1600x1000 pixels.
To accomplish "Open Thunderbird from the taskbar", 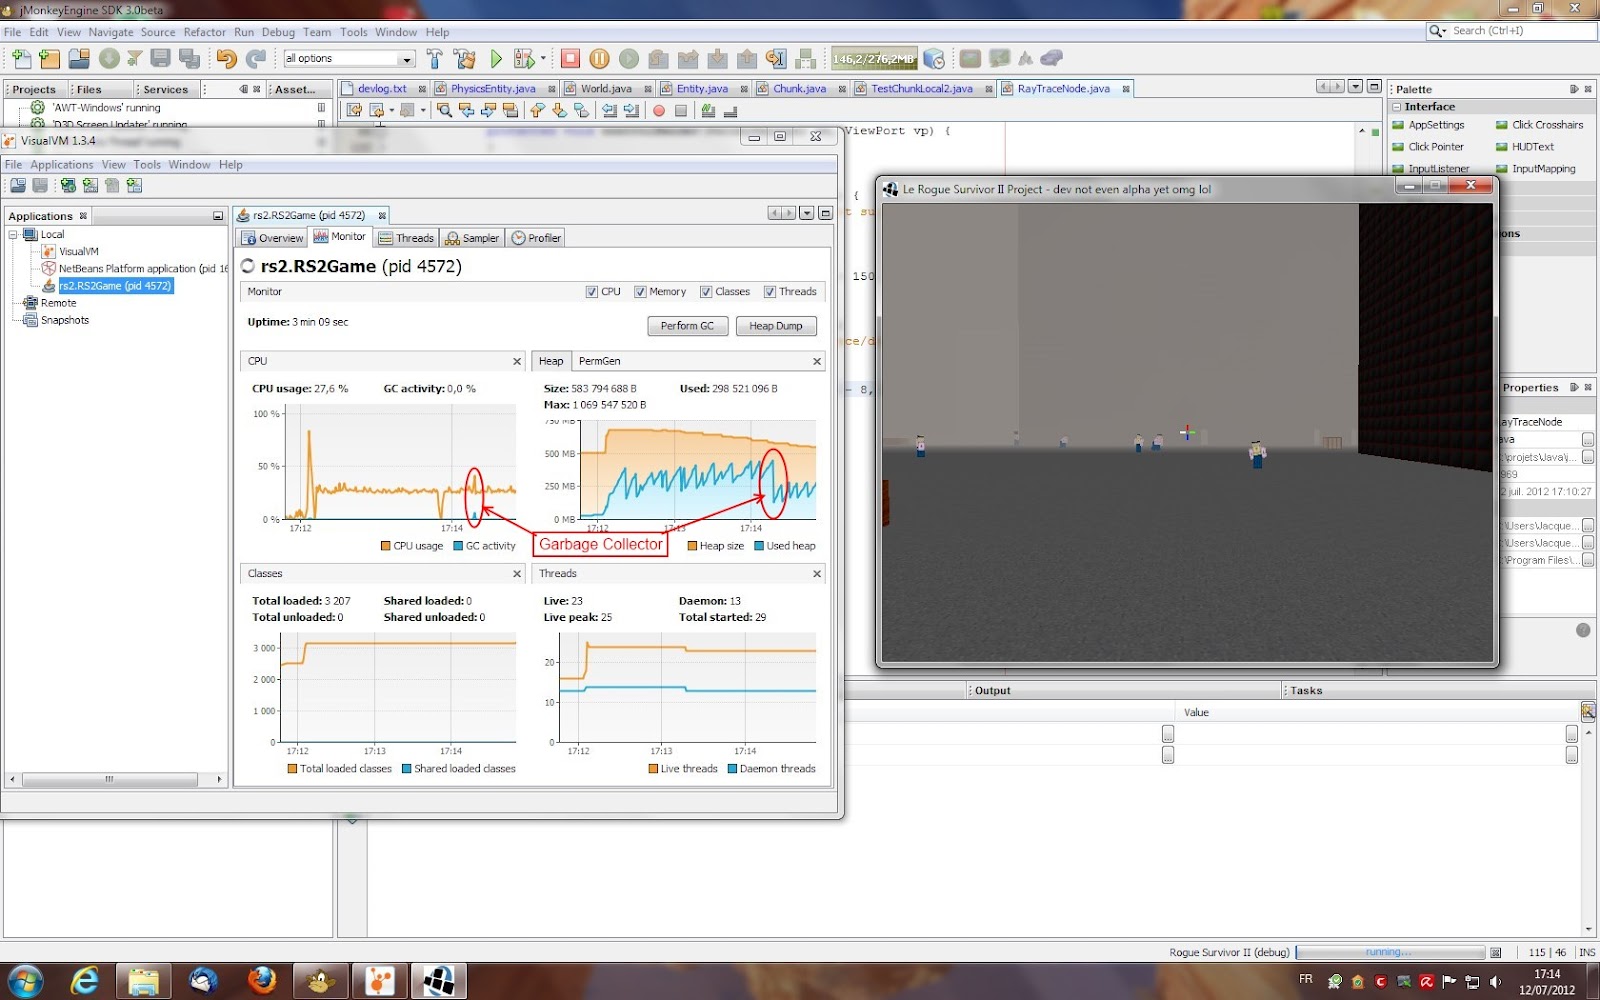I will pos(203,981).
